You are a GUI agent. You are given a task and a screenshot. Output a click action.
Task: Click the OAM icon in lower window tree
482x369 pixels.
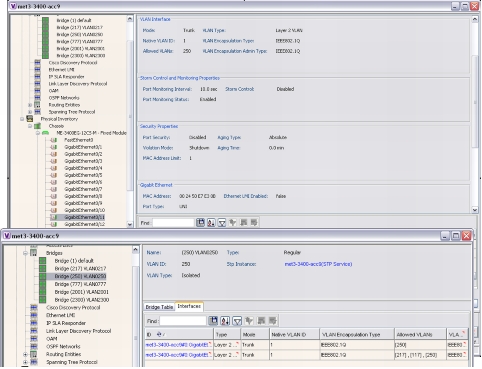click(x=34, y=339)
